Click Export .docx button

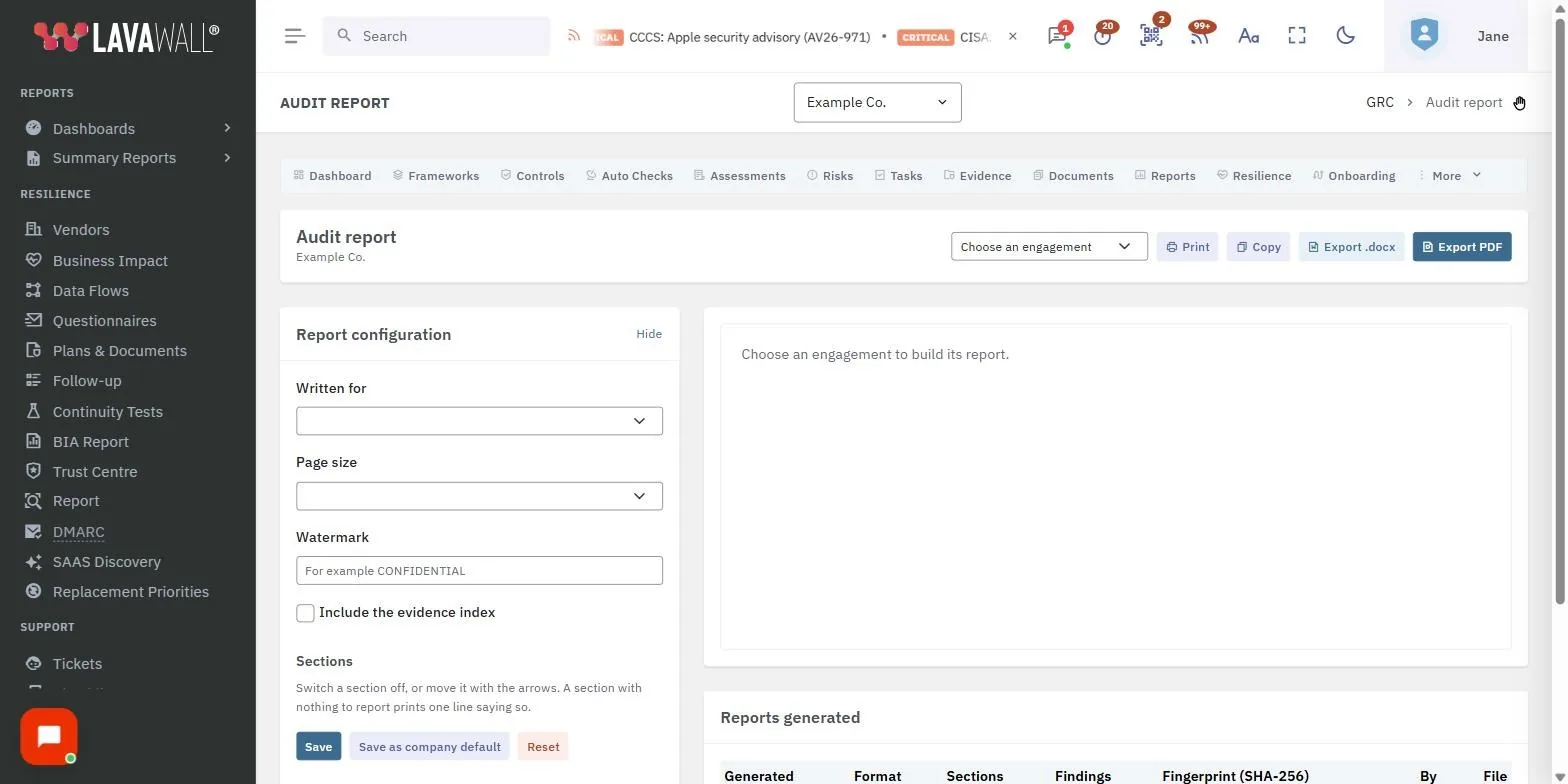pyautogui.click(x=1351, y=247)
